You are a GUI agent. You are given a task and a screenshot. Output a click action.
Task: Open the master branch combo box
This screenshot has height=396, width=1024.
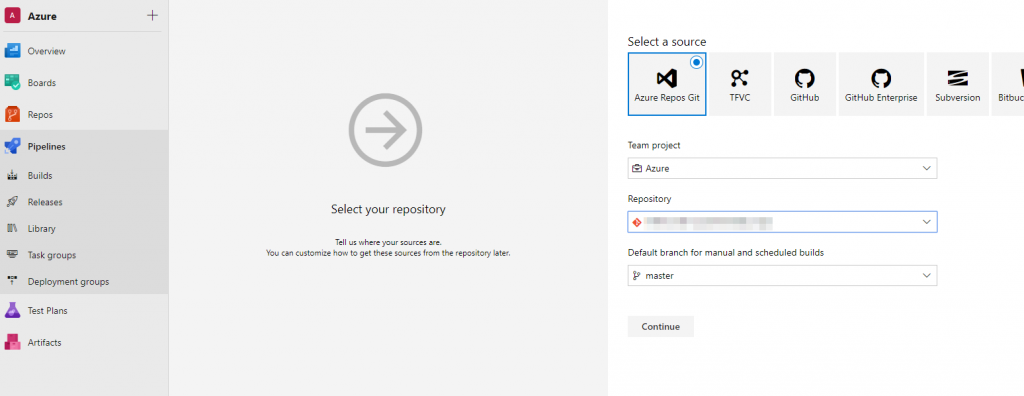(782, 276)
